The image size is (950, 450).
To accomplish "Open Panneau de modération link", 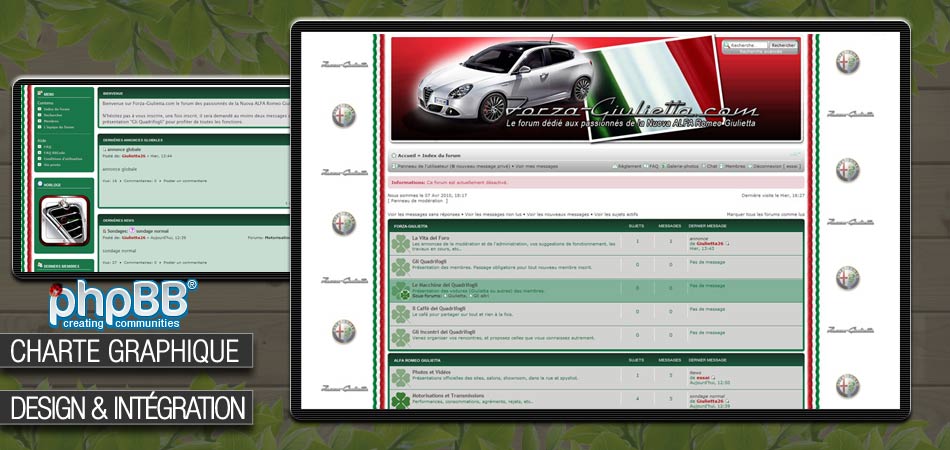I will click(418, 200).
